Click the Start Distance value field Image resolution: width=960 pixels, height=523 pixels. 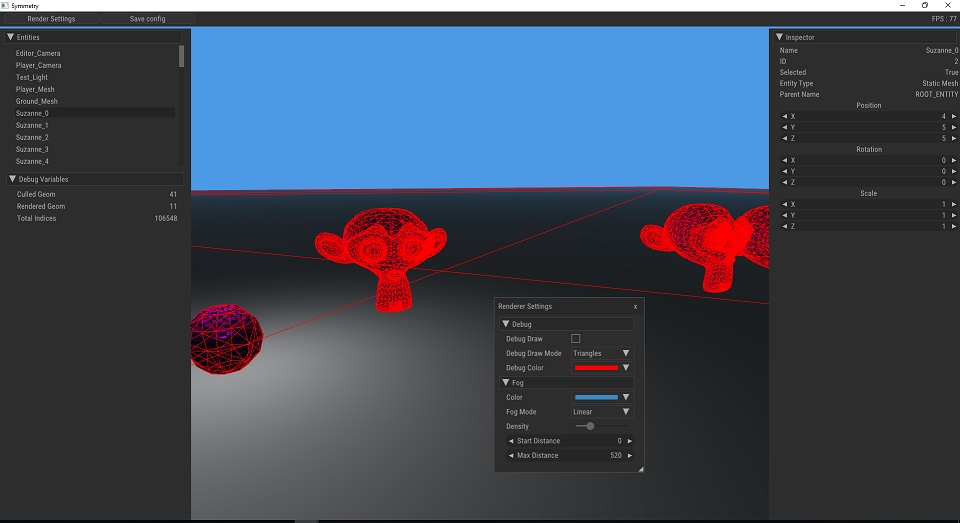click(x=570, y=441)
